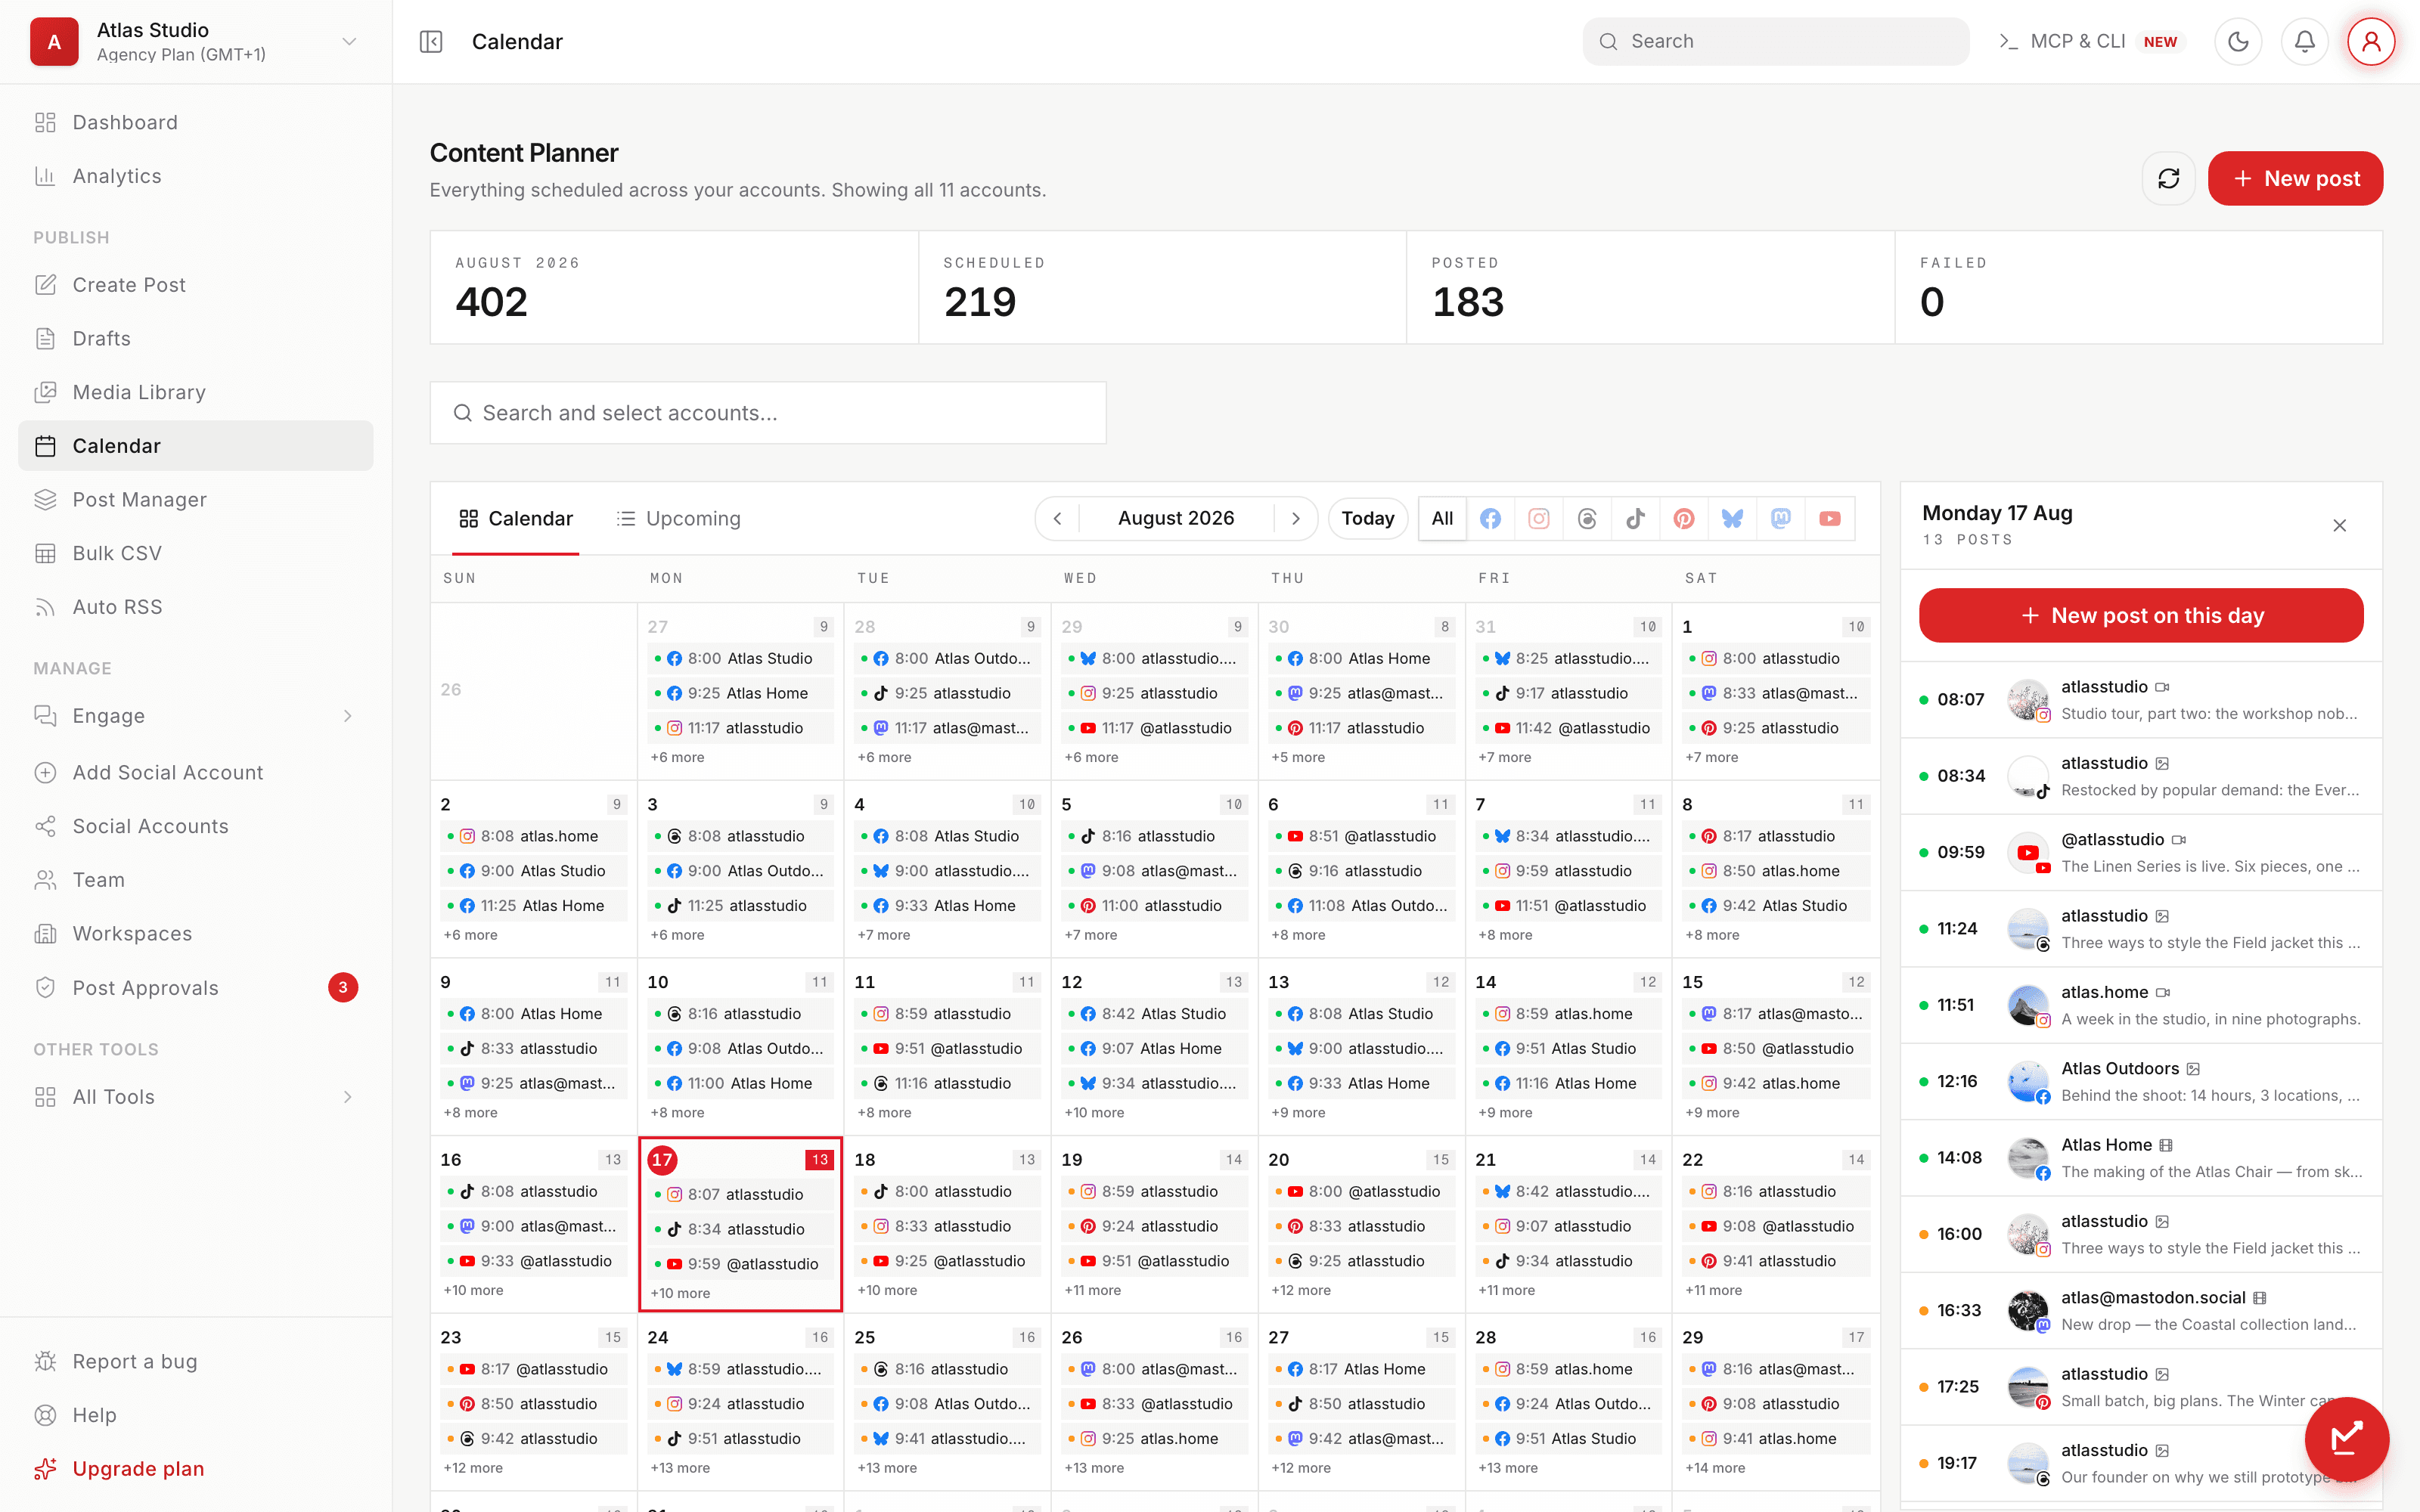Screen dimensions: 2420x1512
Task: Expand +14 more on August 29
Action: [x=1714, y=1468]
